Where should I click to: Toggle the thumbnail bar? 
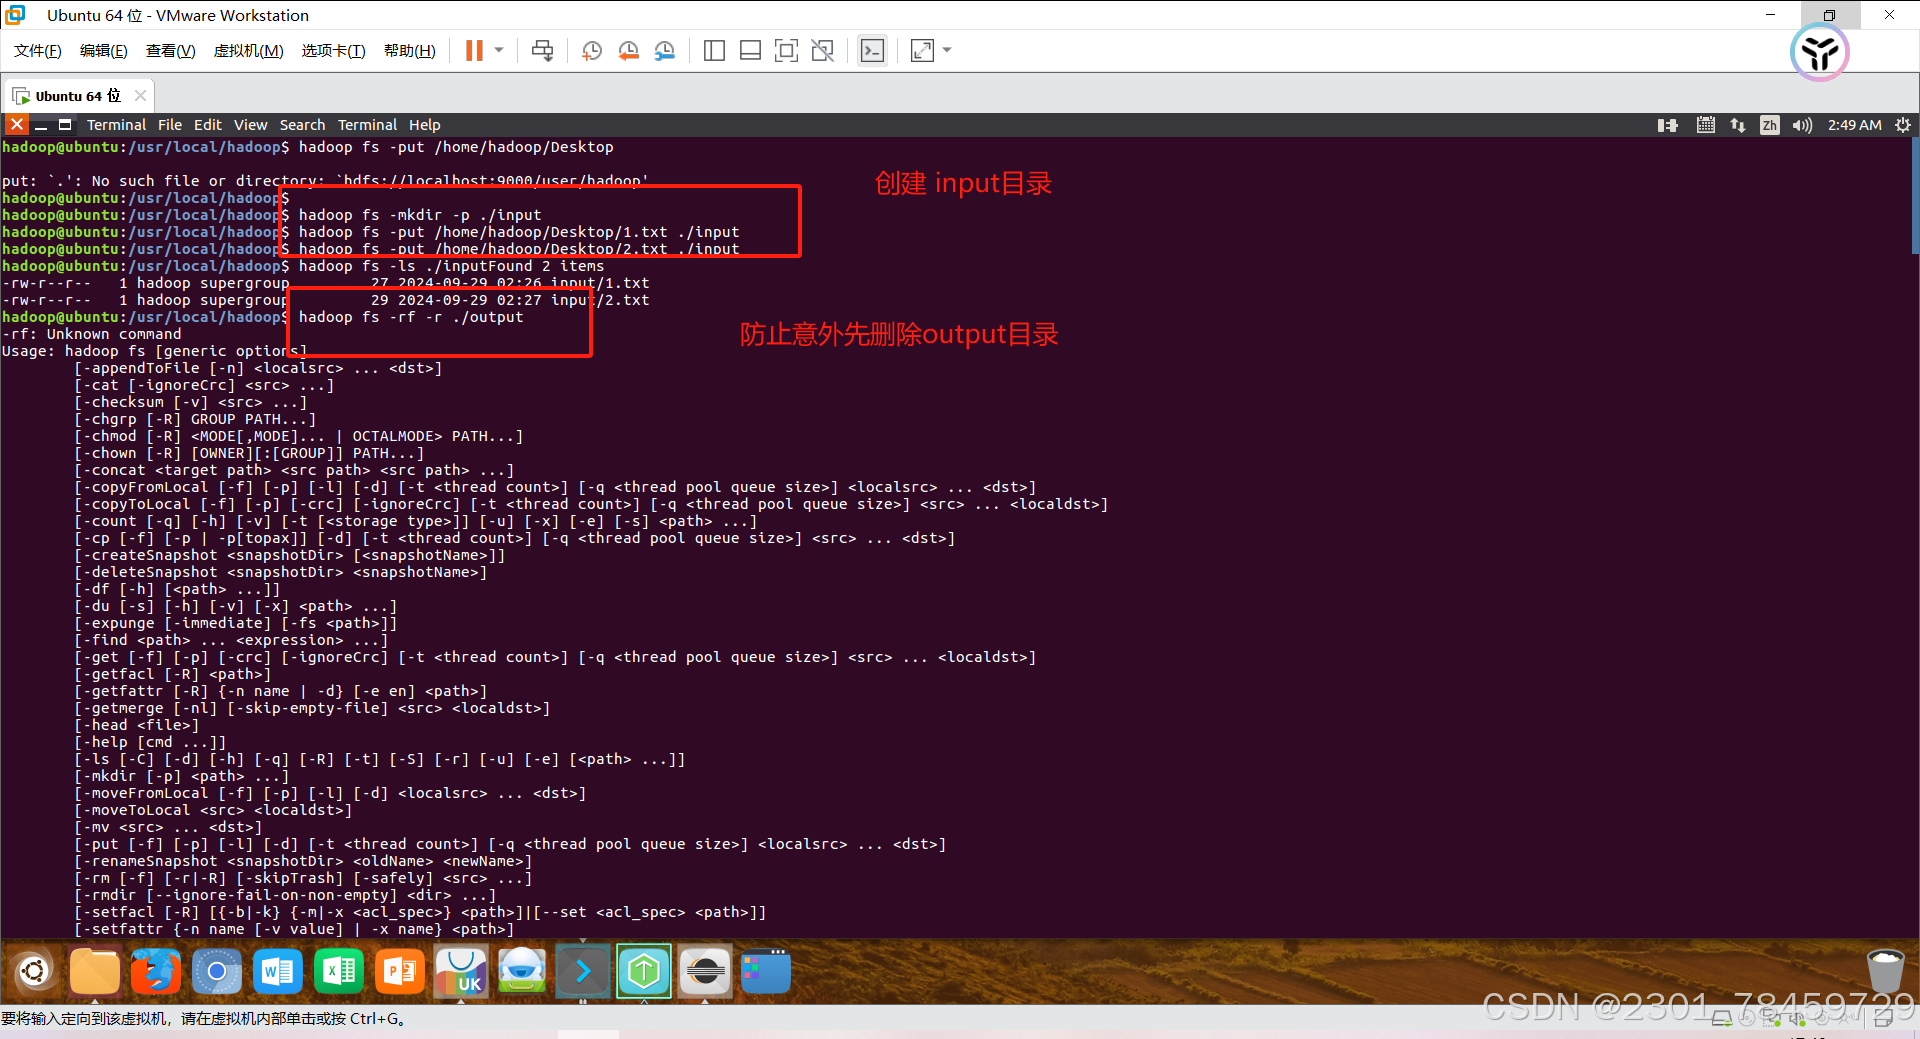pyautogui.click(x=750, y=50)
